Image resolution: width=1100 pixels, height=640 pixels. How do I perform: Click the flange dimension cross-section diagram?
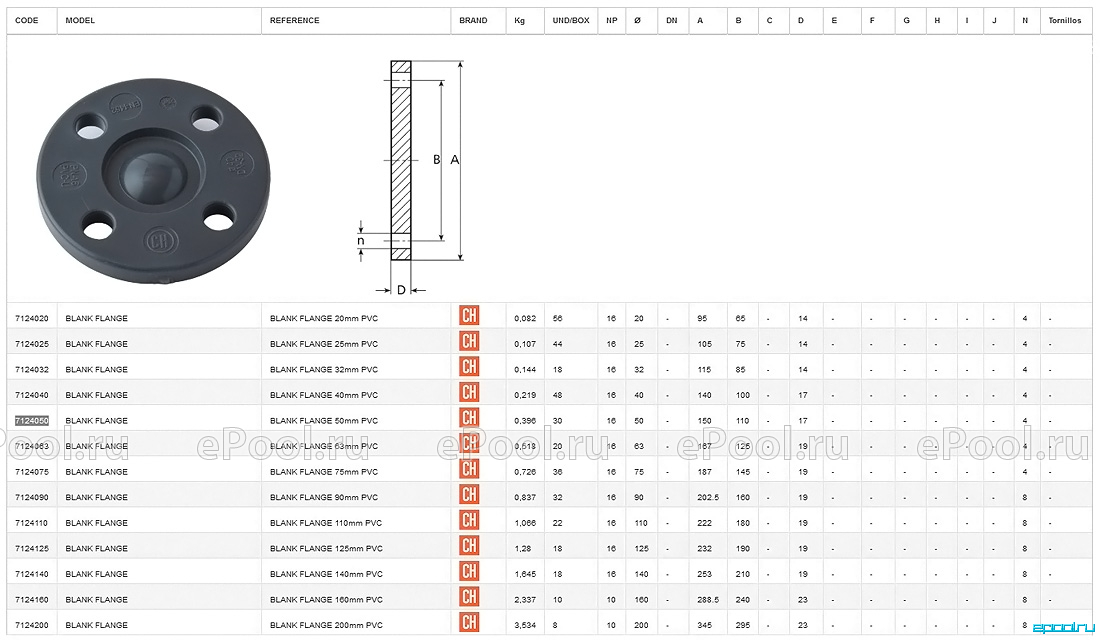410,177
